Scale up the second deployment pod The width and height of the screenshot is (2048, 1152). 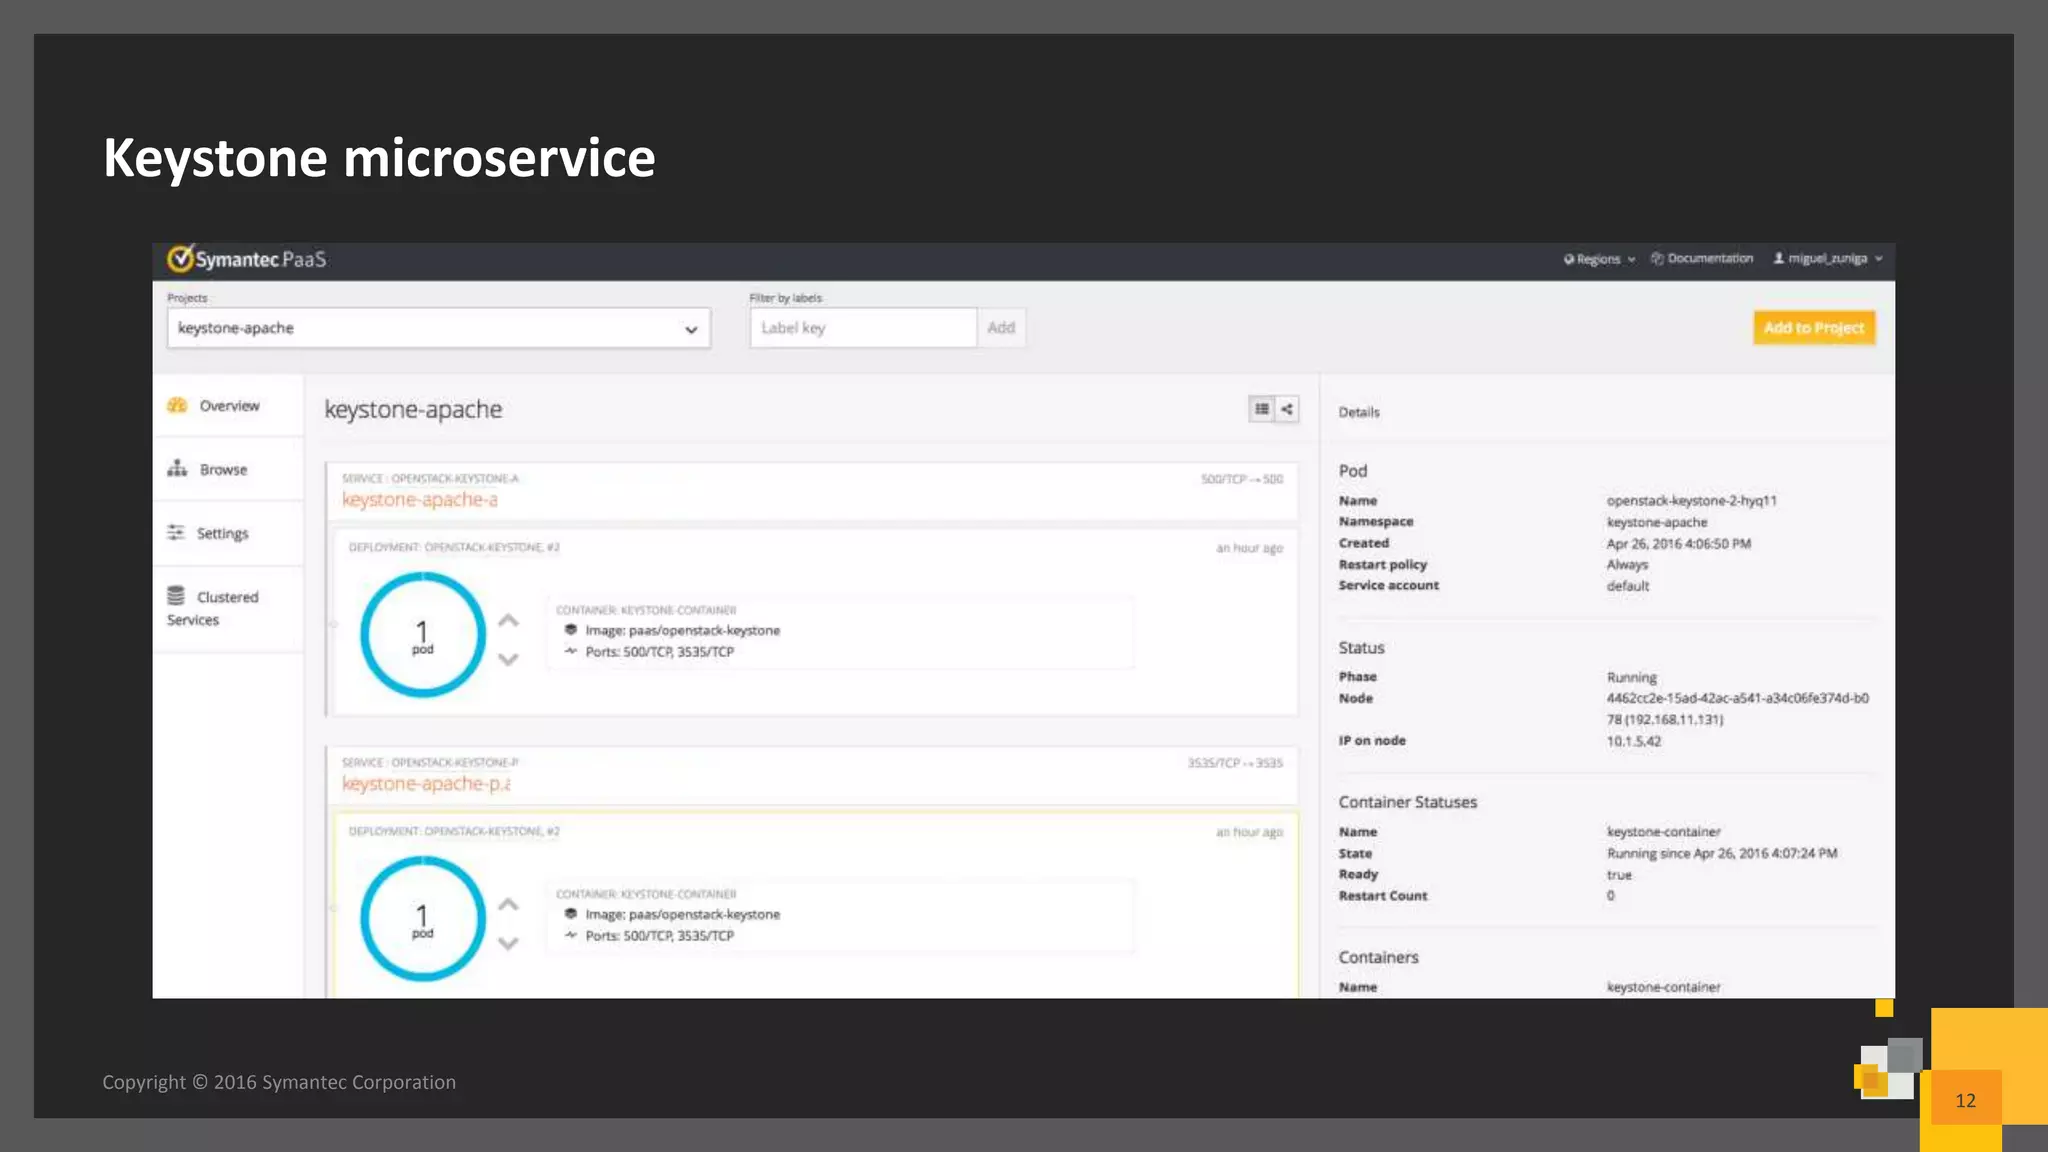coord(508,905)
